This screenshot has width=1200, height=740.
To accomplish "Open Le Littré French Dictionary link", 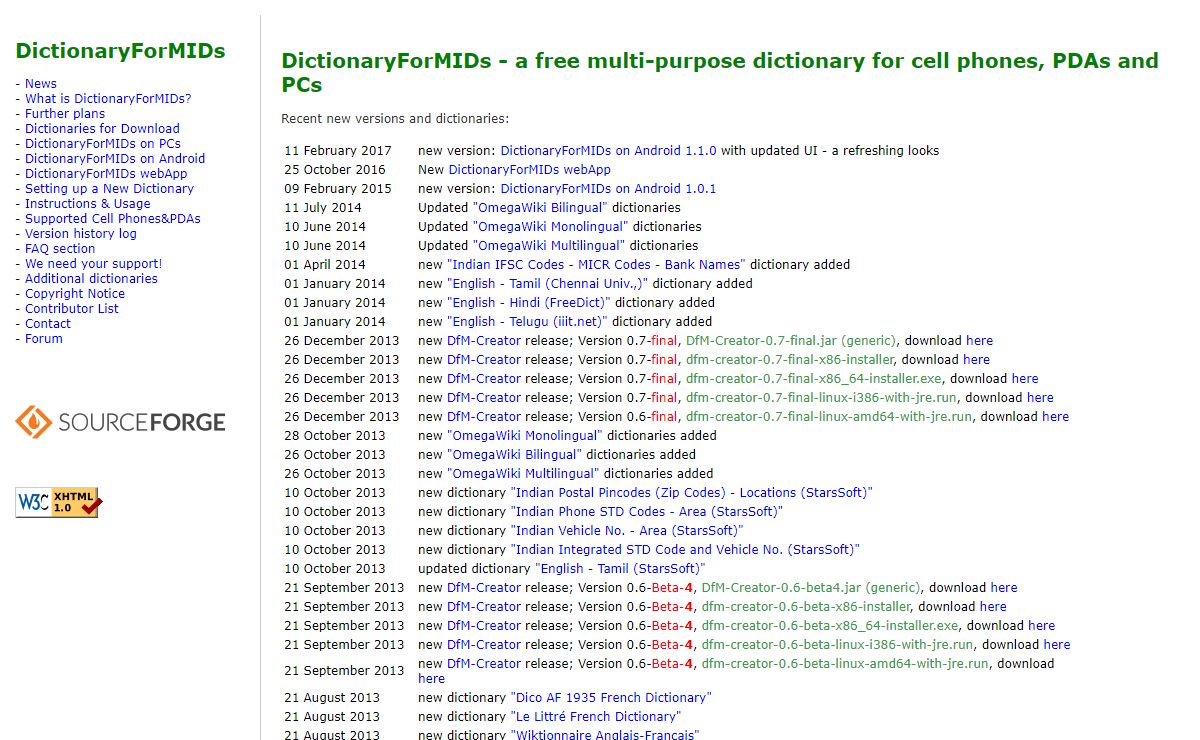I will [596, 717].
